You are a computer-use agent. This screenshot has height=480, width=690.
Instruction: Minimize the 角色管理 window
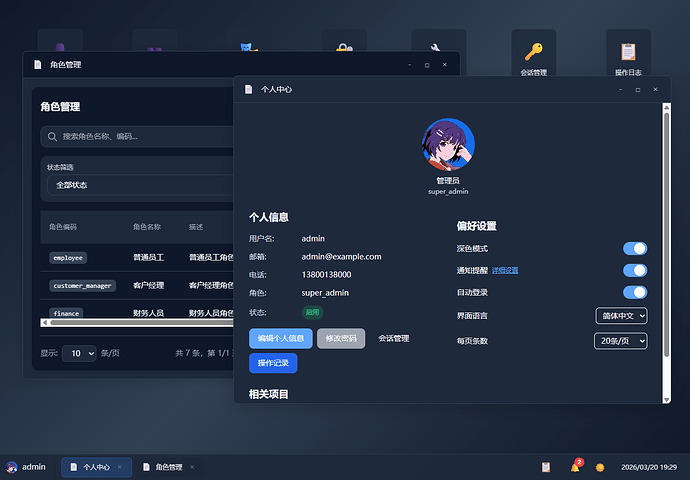[x=410, y=65]
